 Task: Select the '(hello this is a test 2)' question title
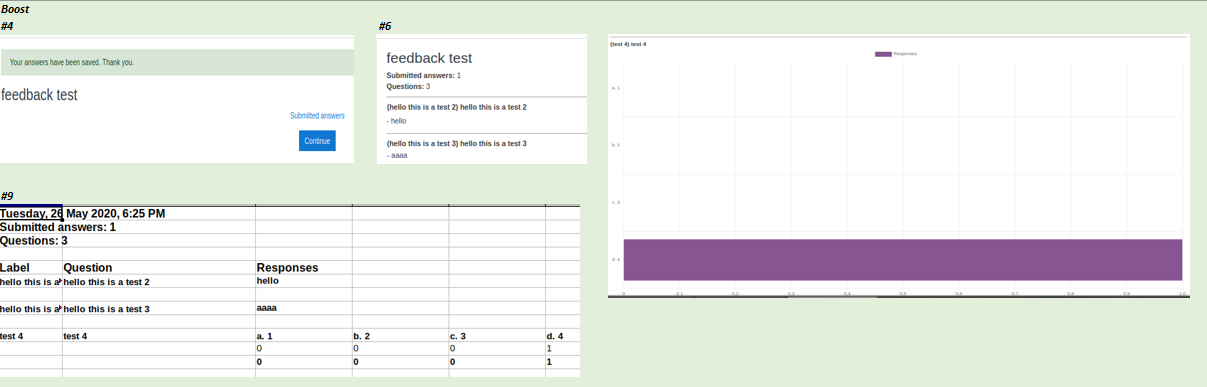pos(456,107)
